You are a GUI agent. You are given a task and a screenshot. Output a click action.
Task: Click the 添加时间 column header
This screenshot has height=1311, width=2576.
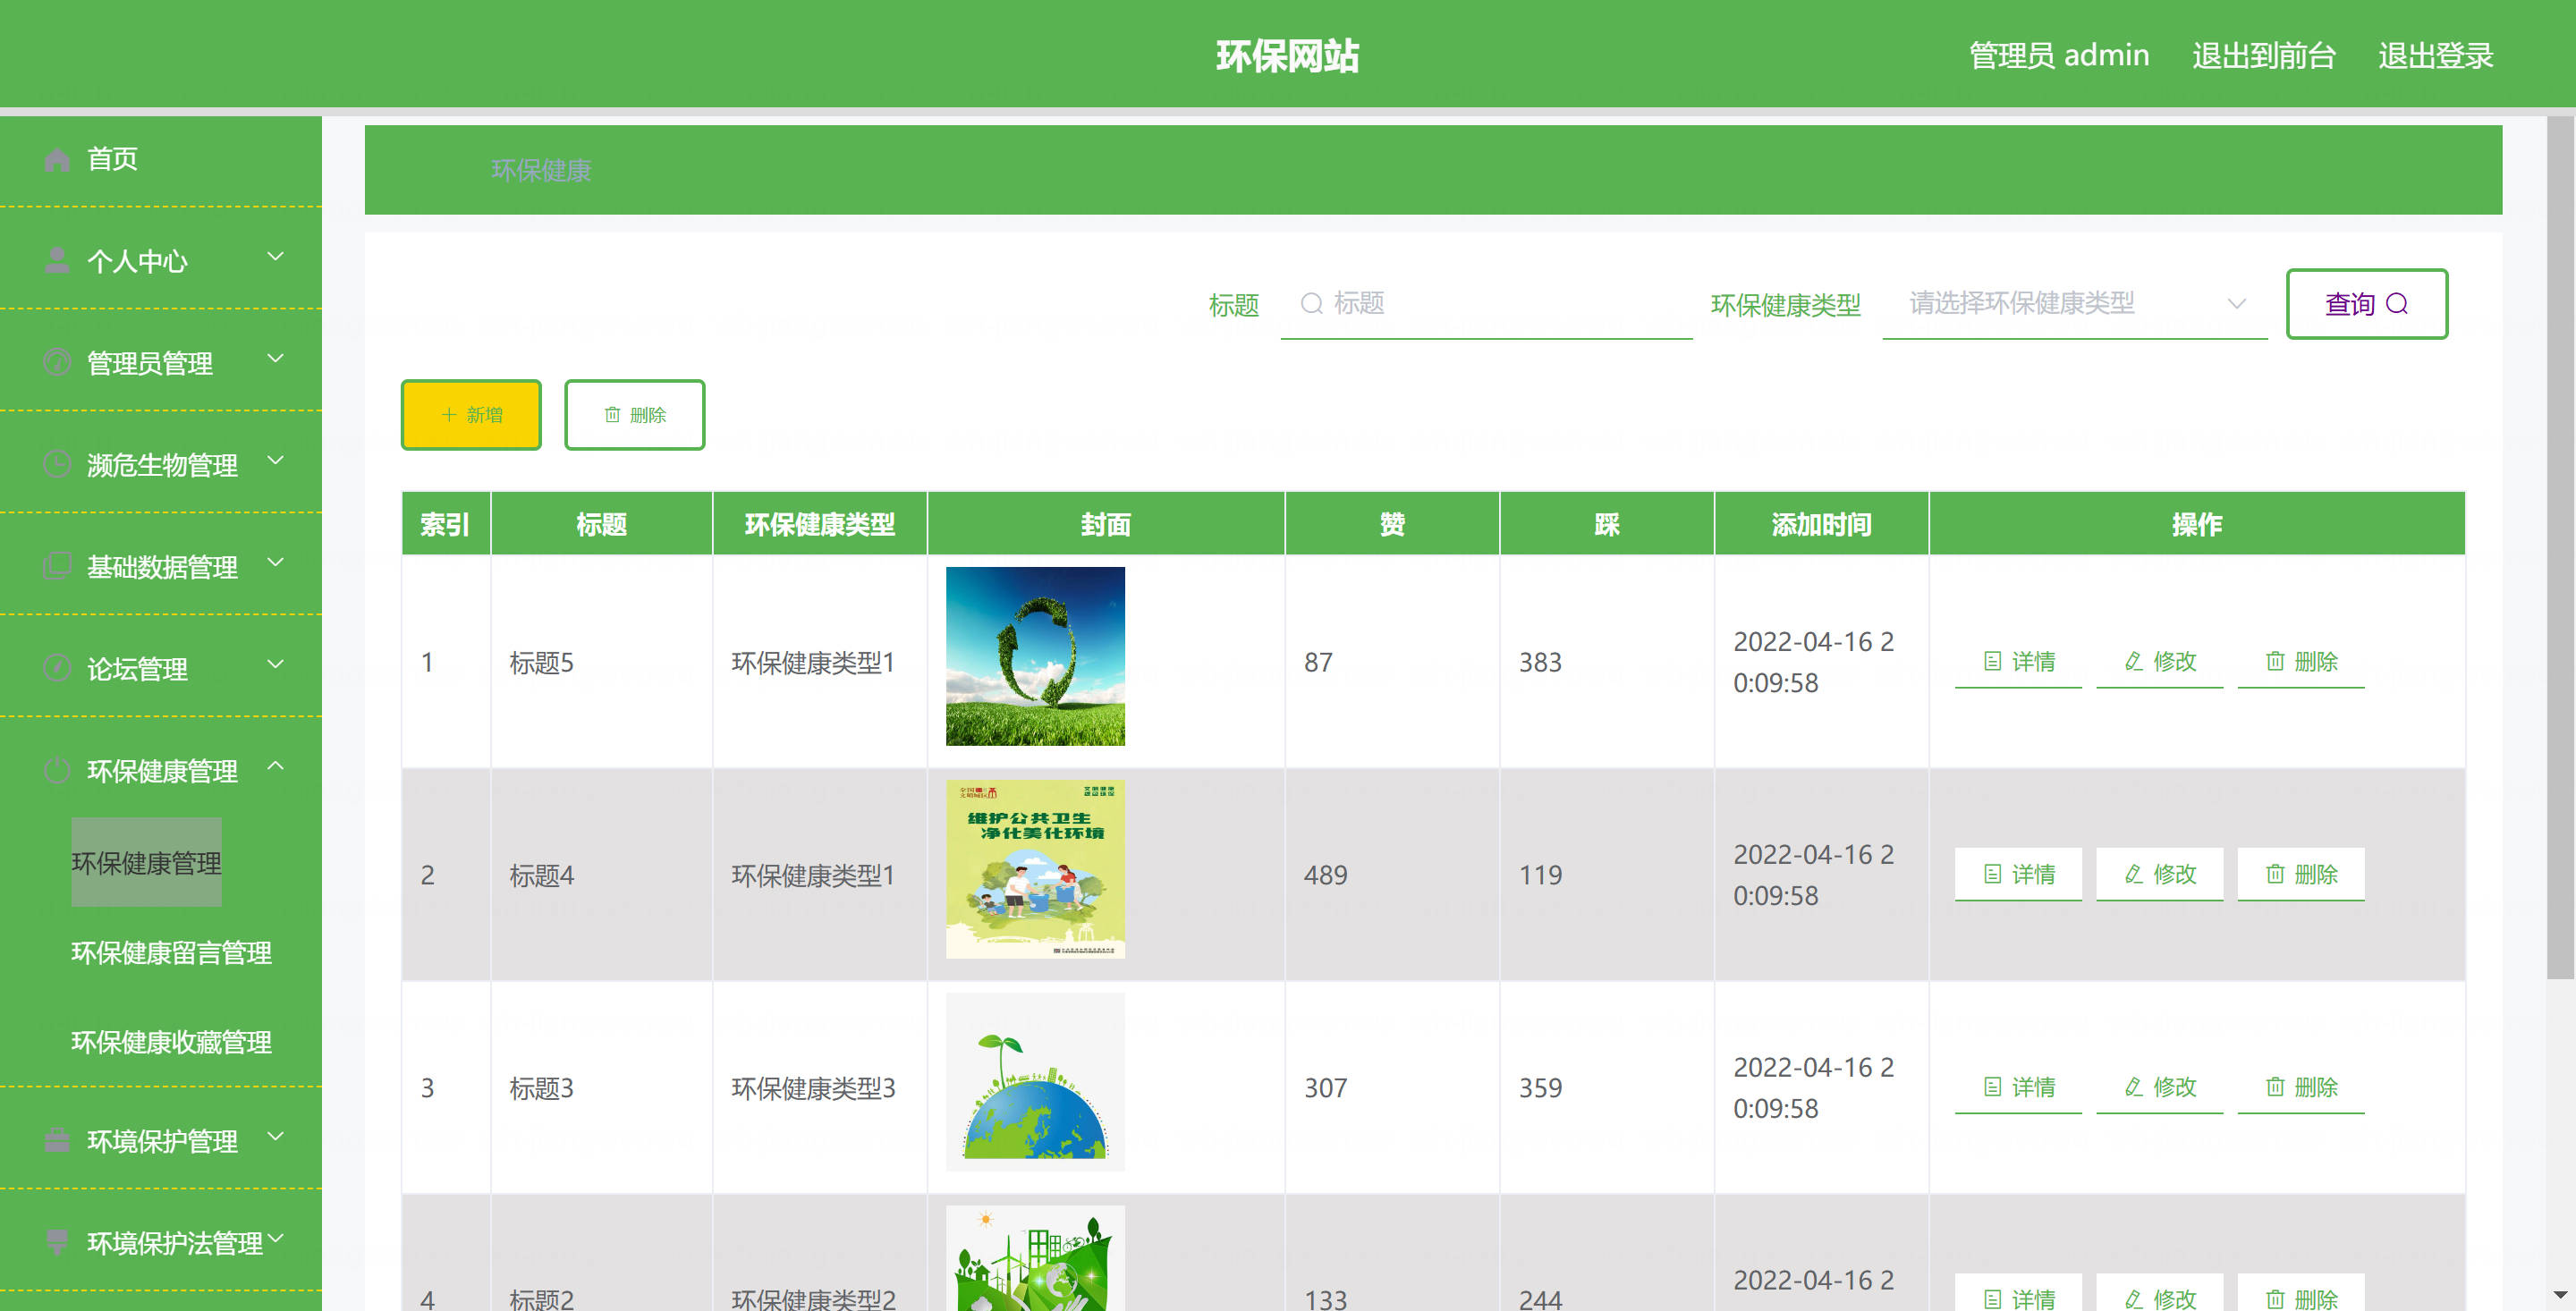point(1821,524)
